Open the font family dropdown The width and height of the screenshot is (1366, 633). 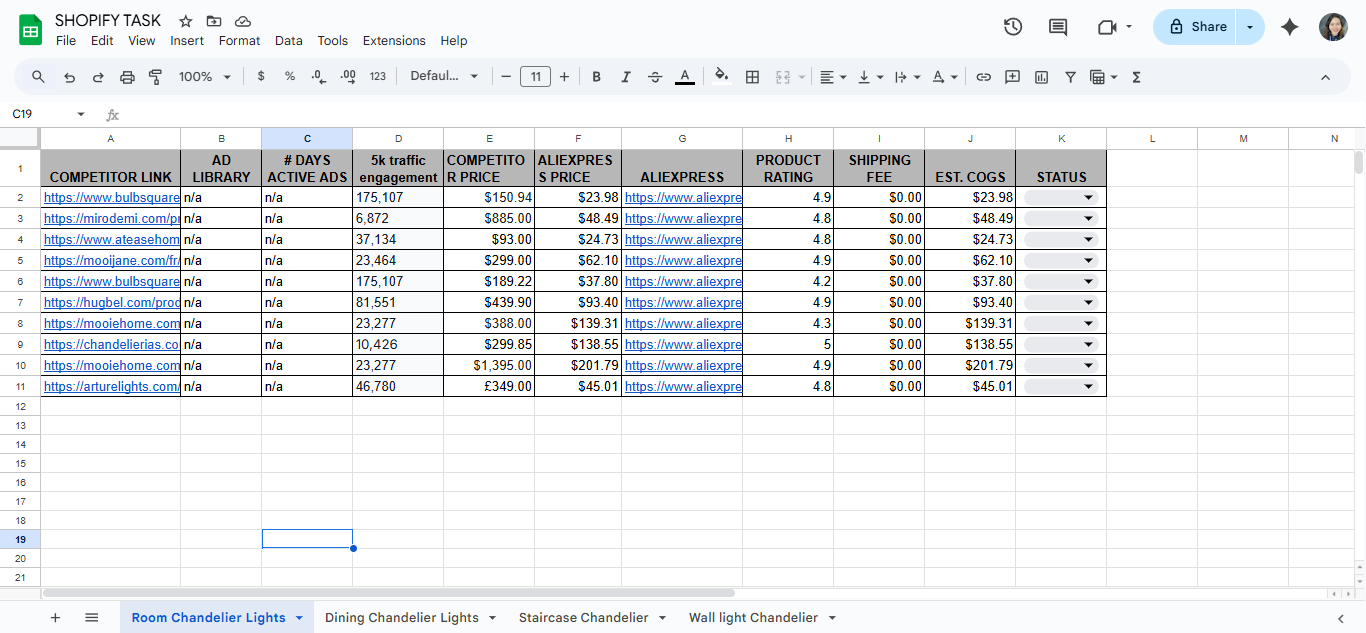[x=444, y=77]
